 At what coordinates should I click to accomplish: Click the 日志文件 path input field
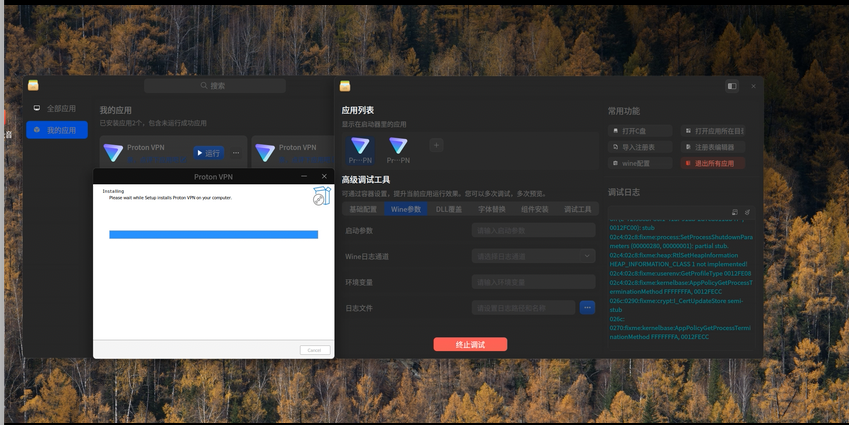point(523,308)
